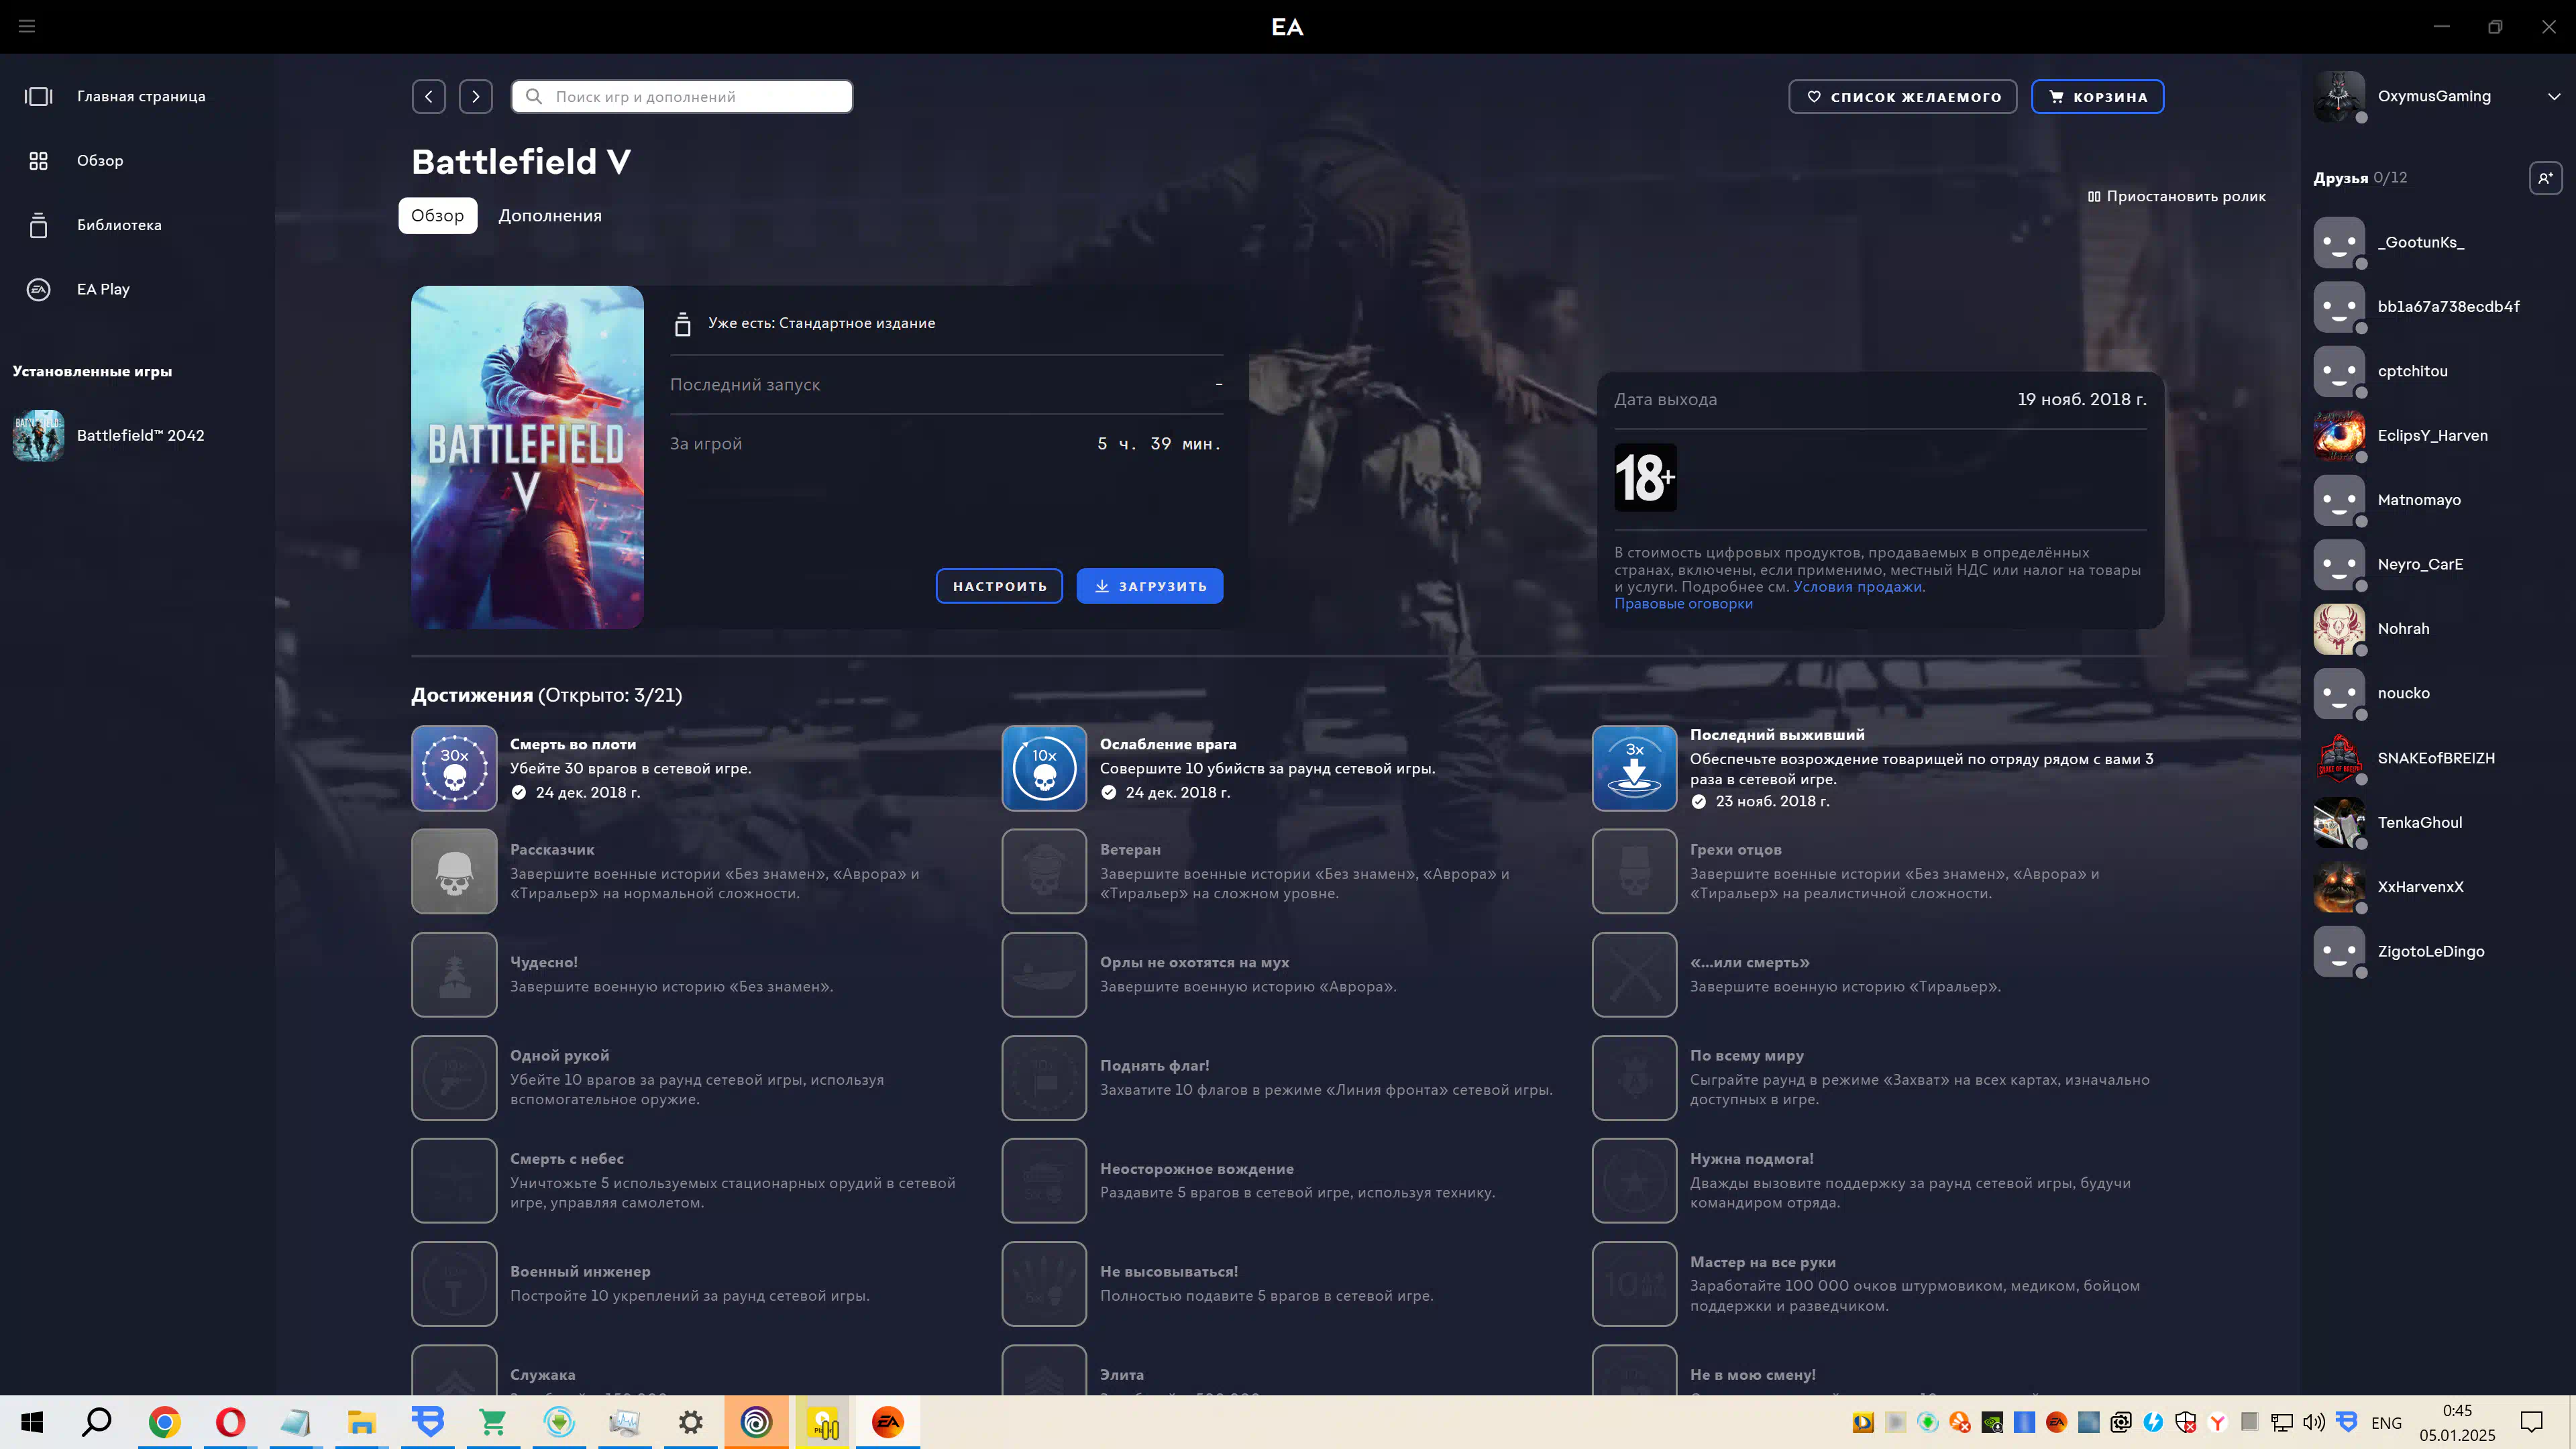Click Одной рукой achievement icon
Viewport: 2576px width, 1449px height.
click(454, 1078)
